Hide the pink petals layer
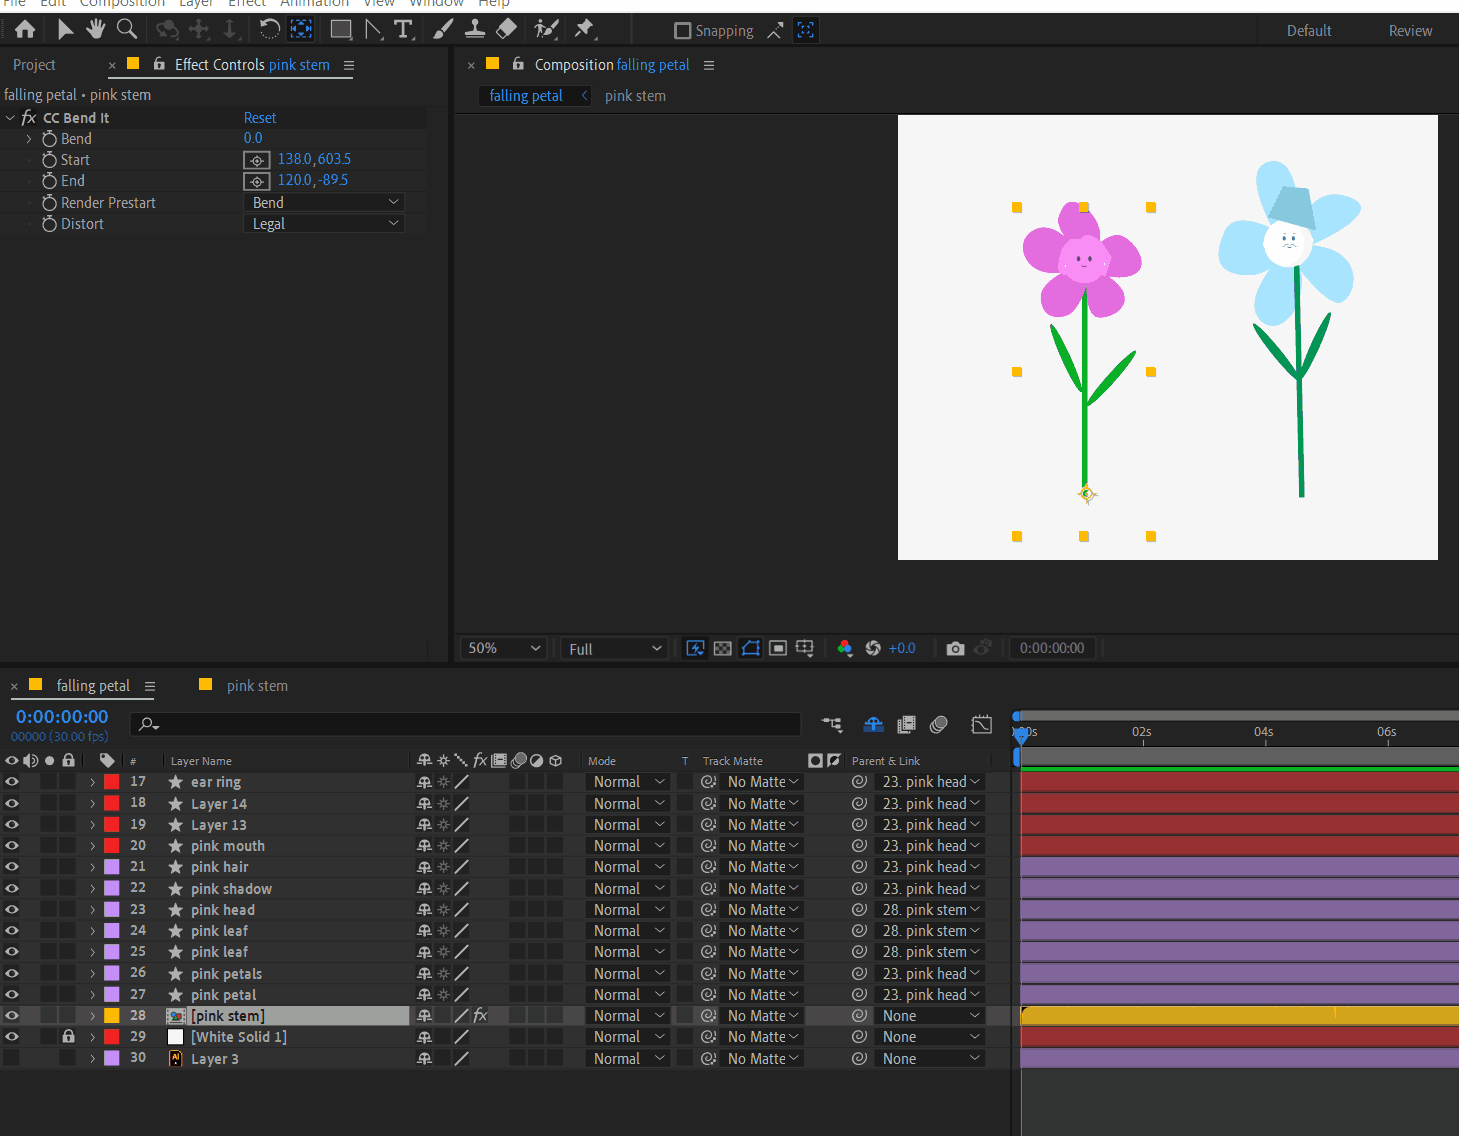Screen dimensions: 1459x1136 coord(12,974)
